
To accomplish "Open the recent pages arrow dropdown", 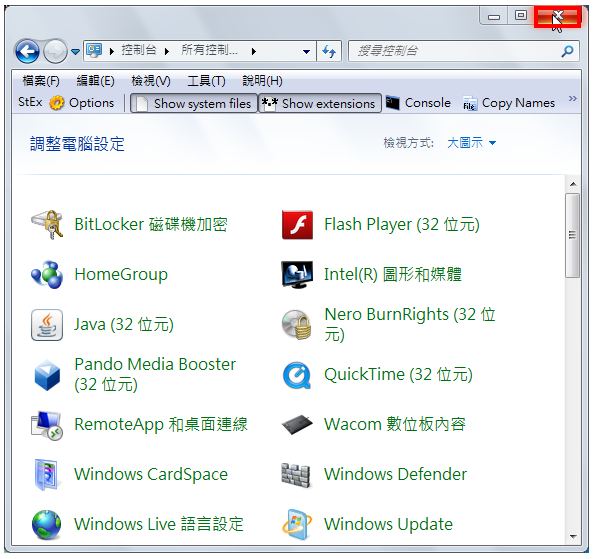I will [76, 51].
